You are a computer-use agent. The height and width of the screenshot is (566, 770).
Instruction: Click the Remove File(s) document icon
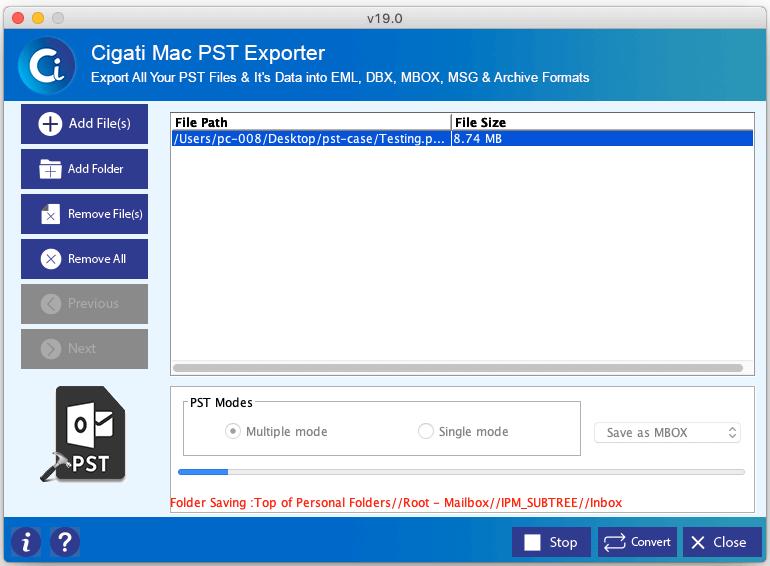pos(50,214)
